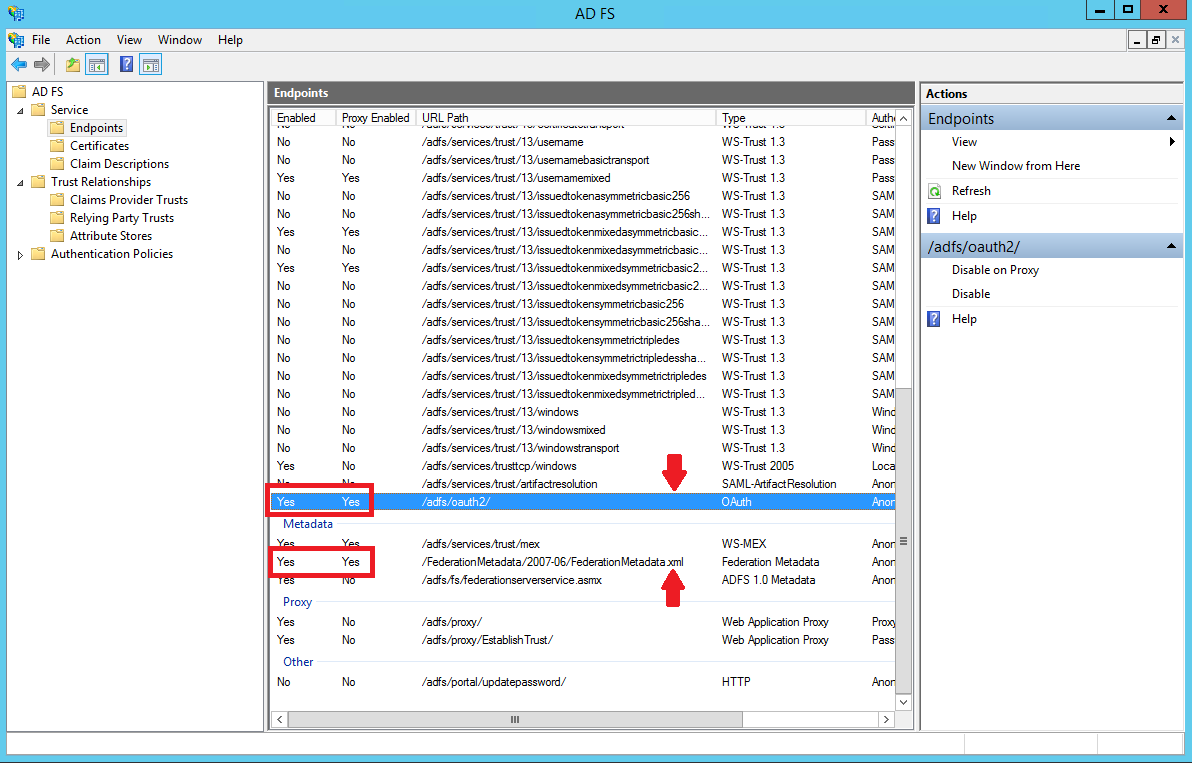This screenshot has height=763, width=1192.
Task: Click New Window from Here action
Action: [x=1015, y=166]
